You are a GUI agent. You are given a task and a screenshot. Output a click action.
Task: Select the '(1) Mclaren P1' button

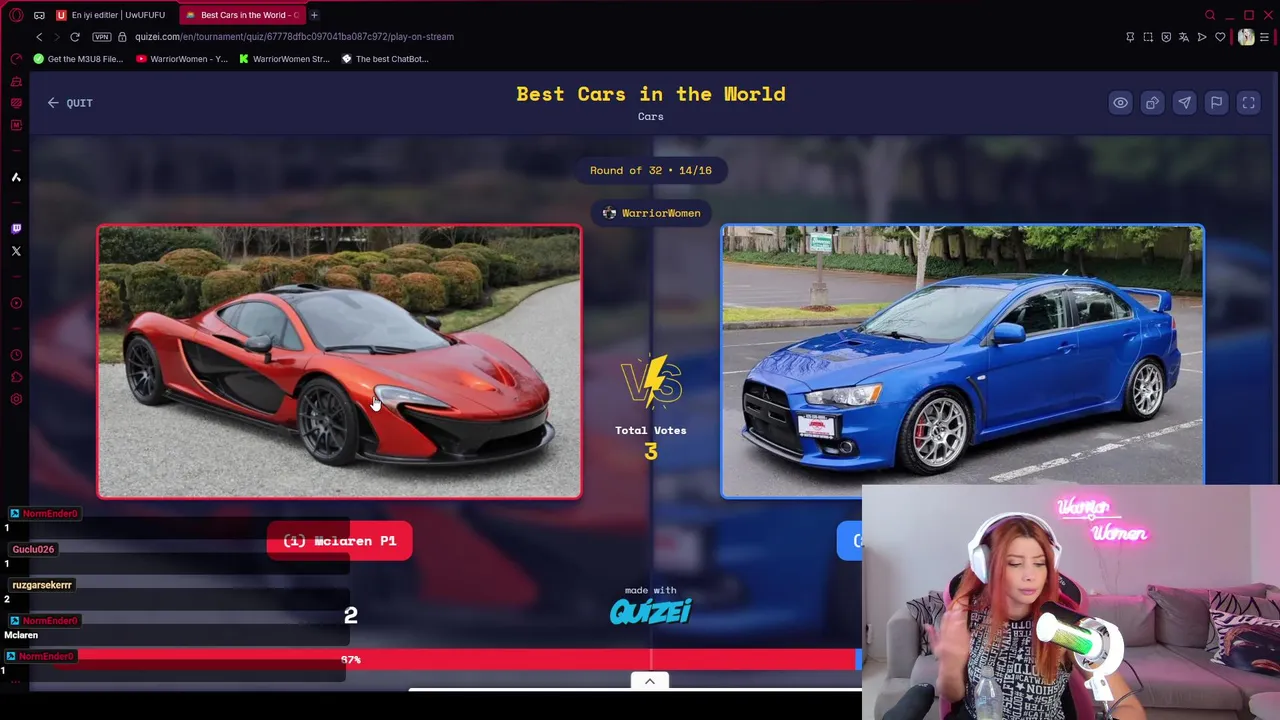pyautogui.click(x=339, y=541)
